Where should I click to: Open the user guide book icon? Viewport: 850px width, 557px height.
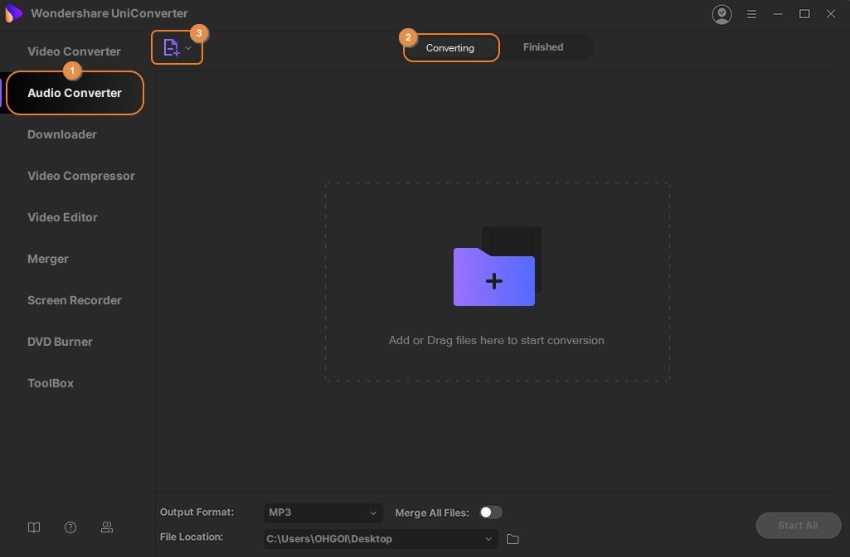coord(34,527)
